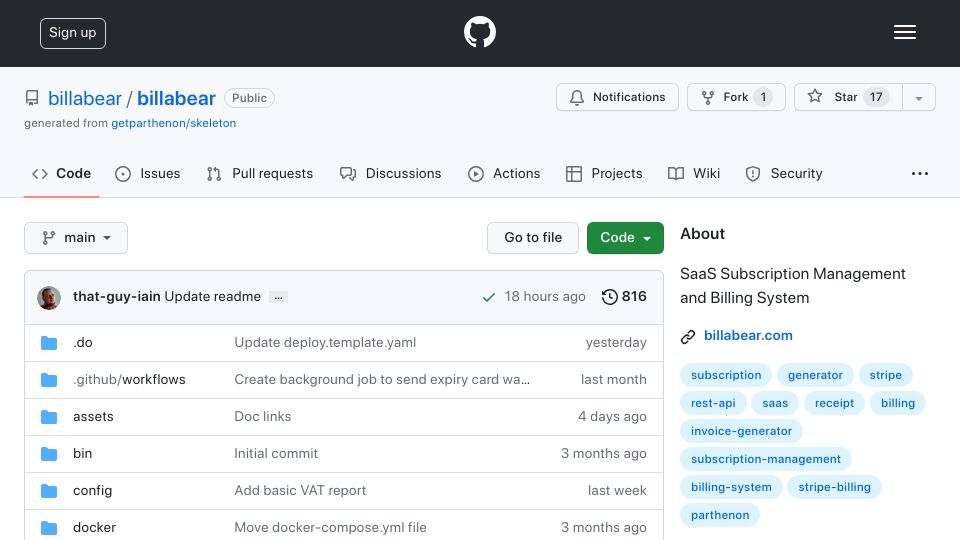Click the .github/workflows folder icon
This screenshot has width=960, height=540.
pos(49,380)
